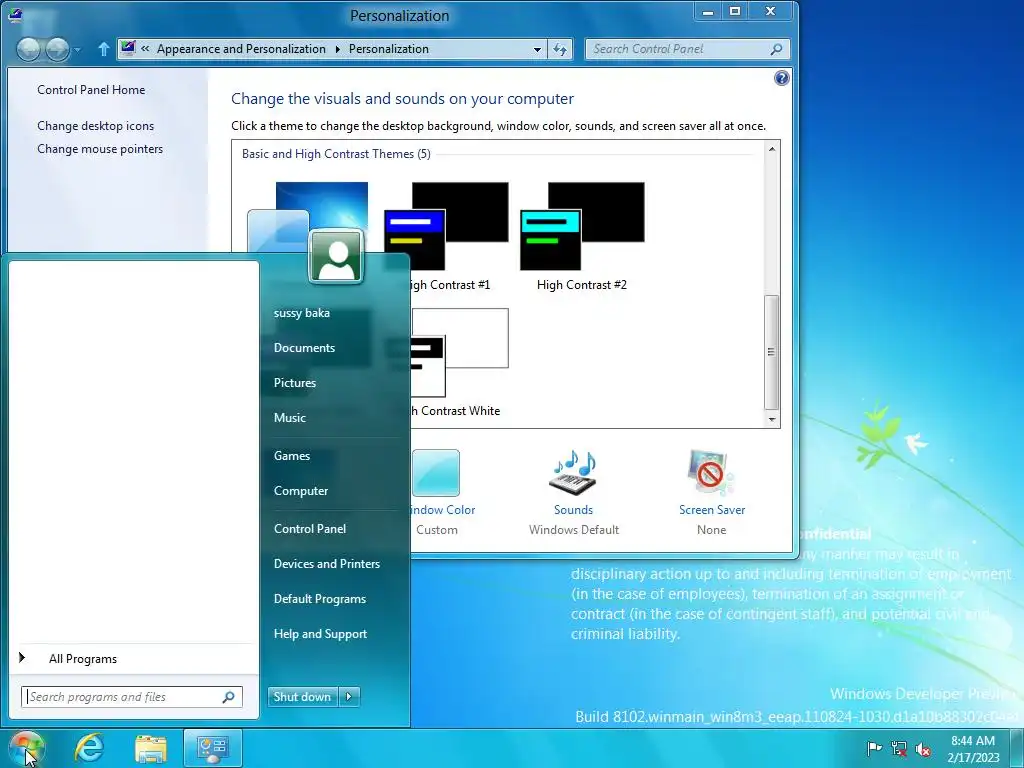Open Help and Support
This screenshot has width=1024, height=768.
pos(320,634)
